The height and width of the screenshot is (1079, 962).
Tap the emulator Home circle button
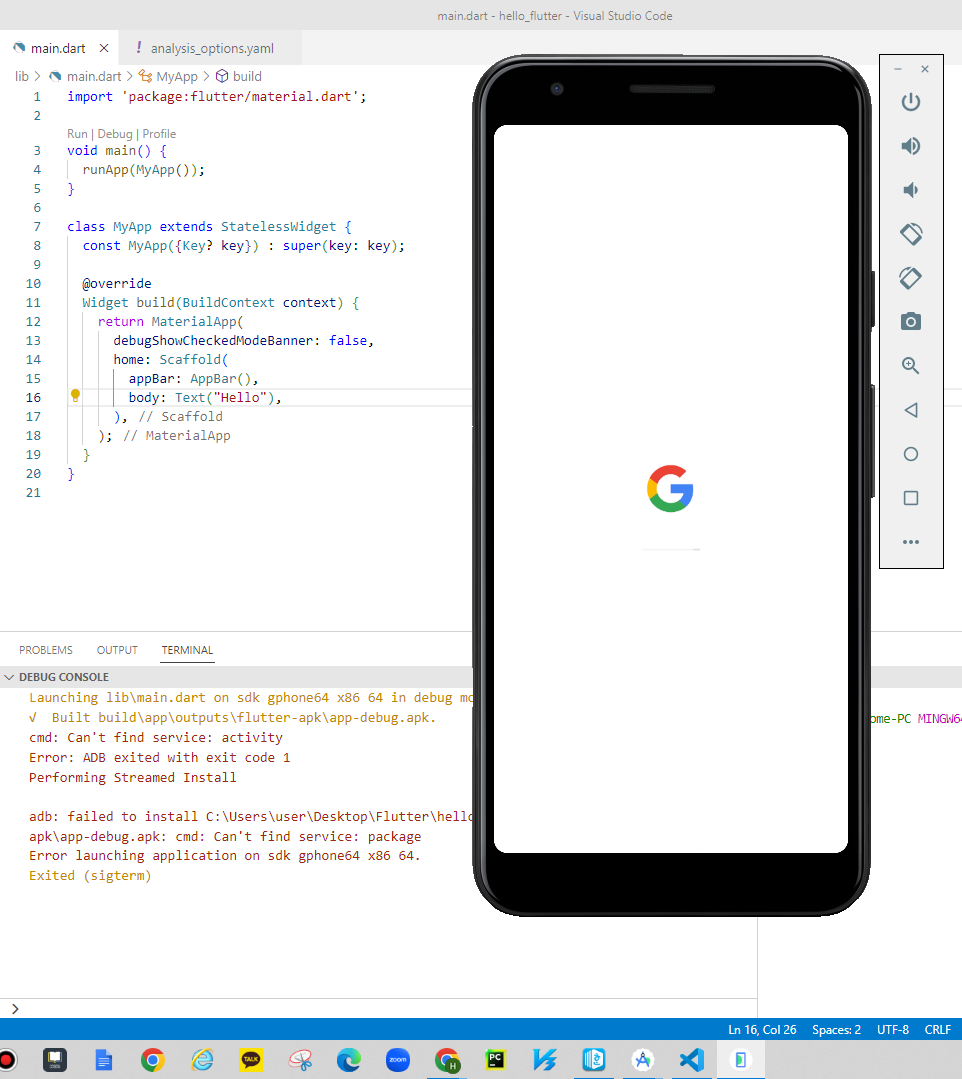910,454
